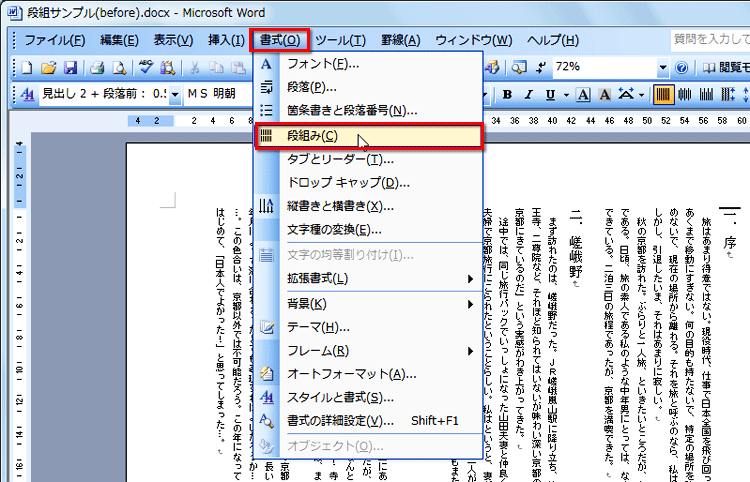Image resolution: width=750 pixels, height=482 pixels.
Task: Toggle show/hide formatting marks
Action: [540, 68]
